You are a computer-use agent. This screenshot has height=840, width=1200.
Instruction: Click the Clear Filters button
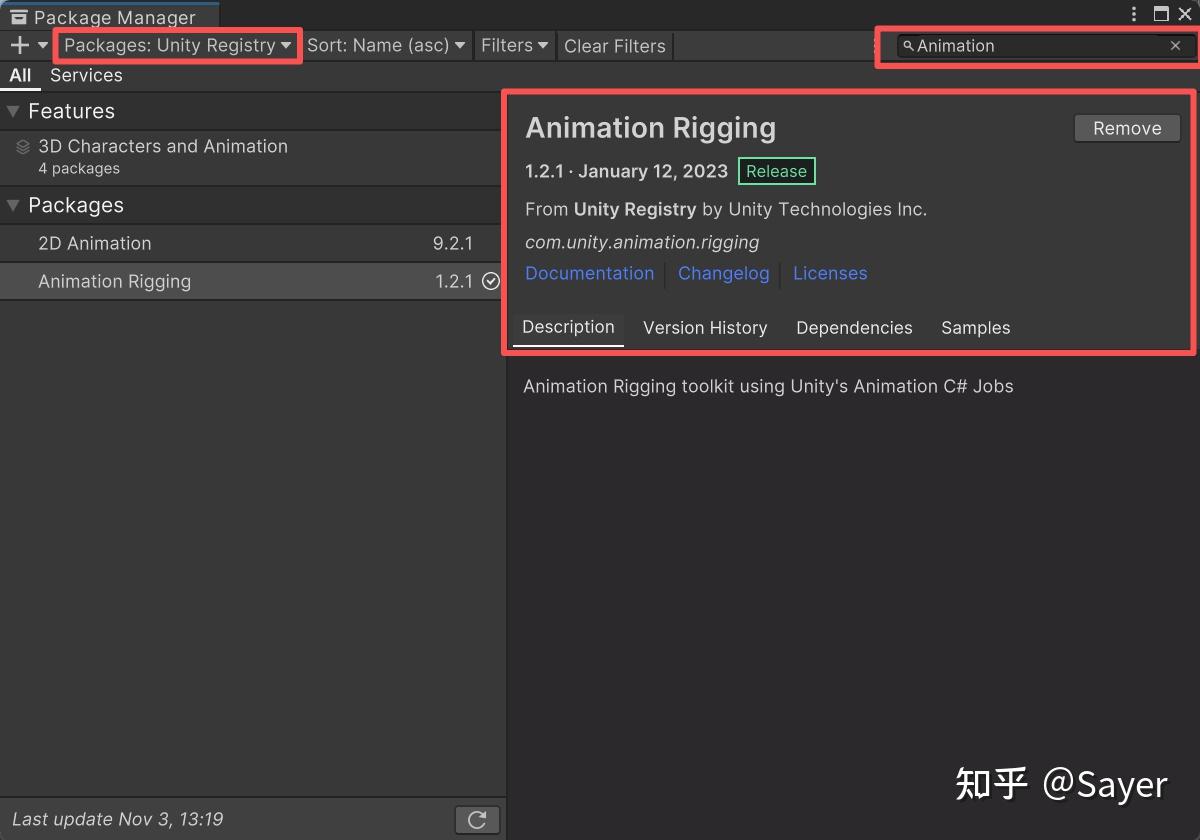pos(614,46)
